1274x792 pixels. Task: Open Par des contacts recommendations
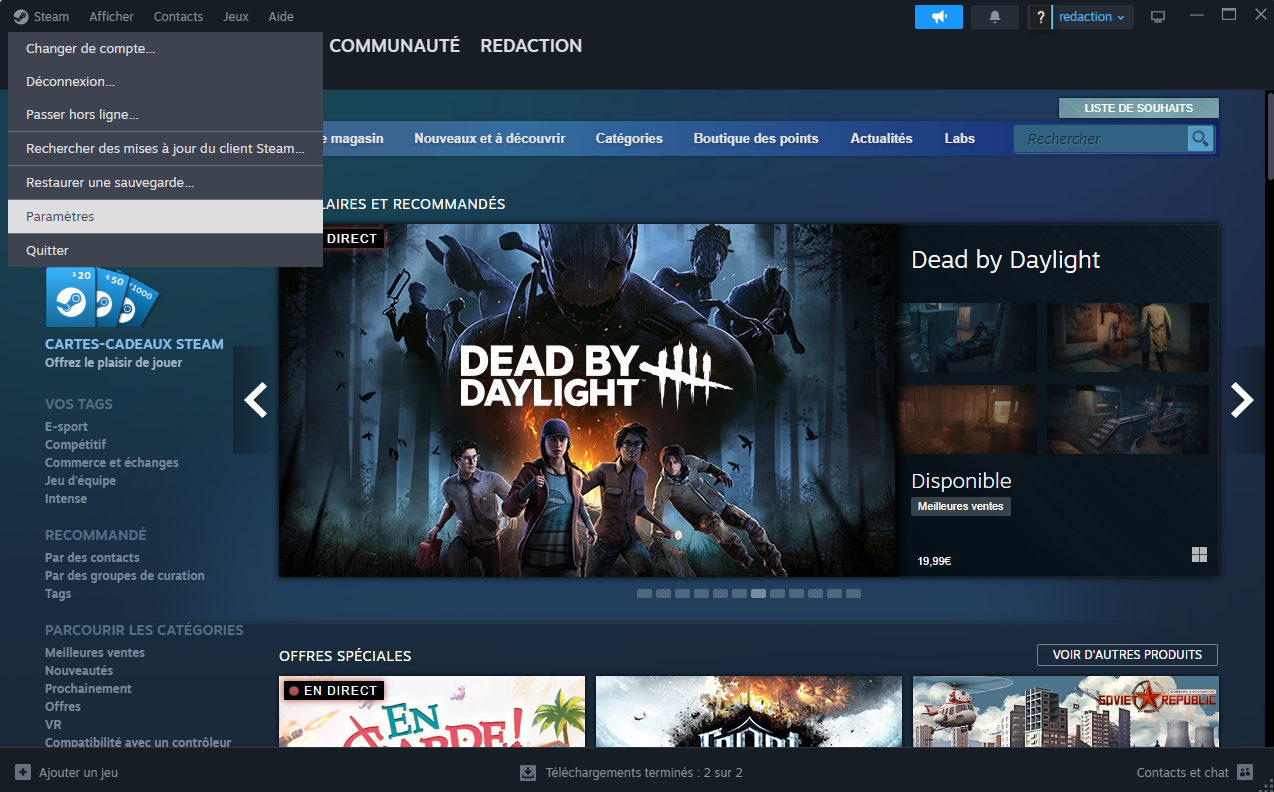pyautogui.click(x=92, y=558)
